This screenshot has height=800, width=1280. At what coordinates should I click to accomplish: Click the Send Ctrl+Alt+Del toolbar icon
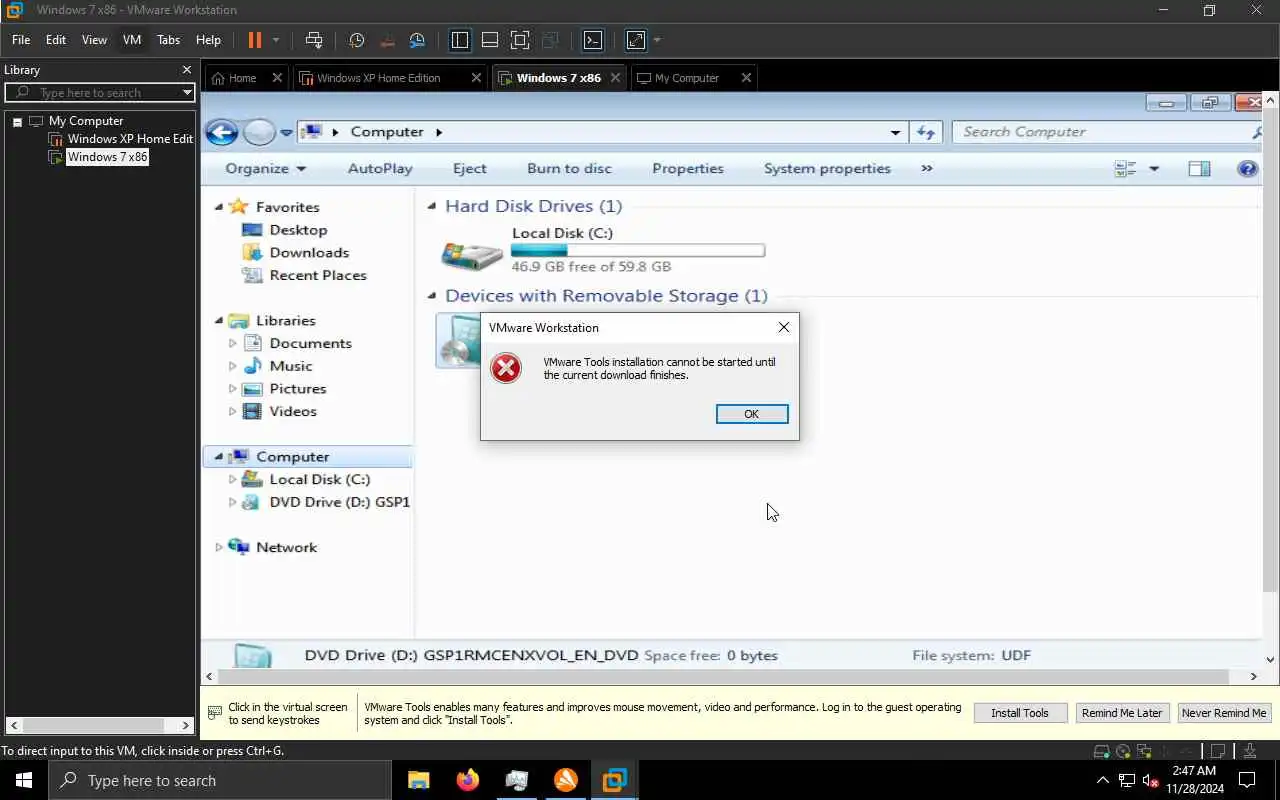click(314, 40)
